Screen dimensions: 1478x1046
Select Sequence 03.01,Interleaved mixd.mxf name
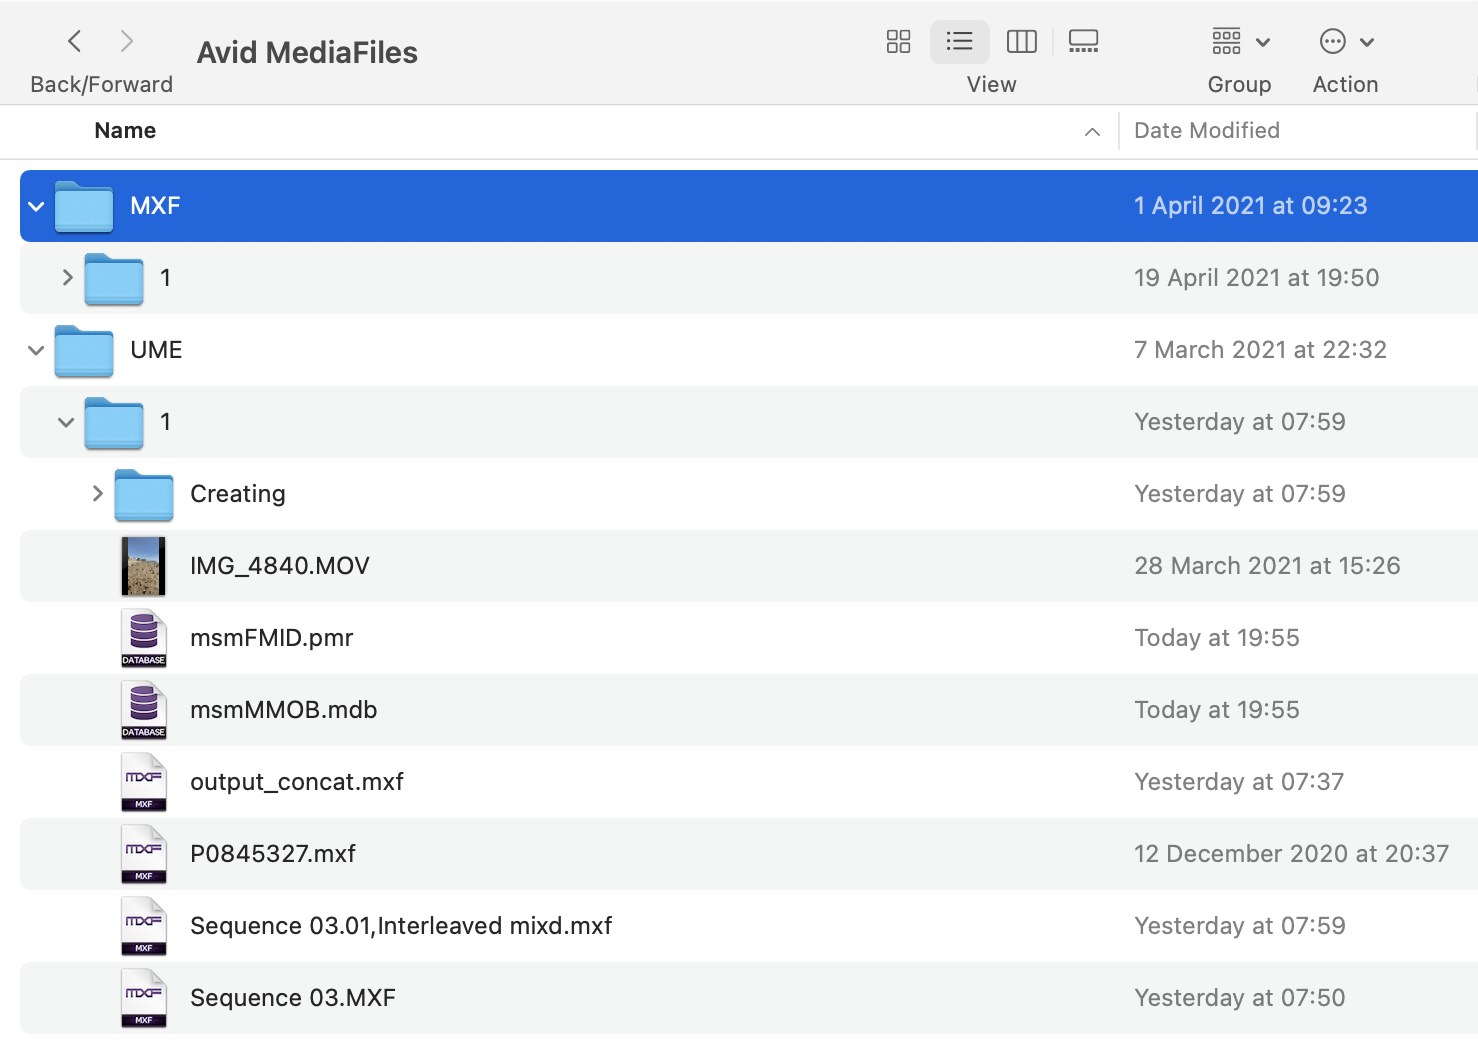coord(401,926)
